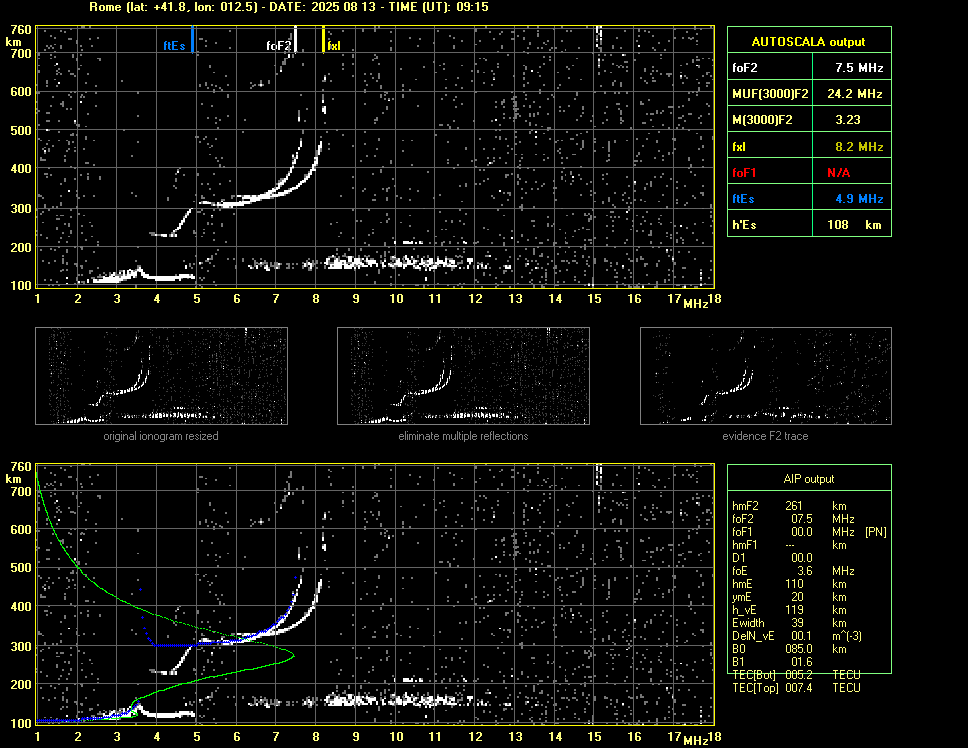This screenshot has width=968, height=748.
Task: Select the 4.9 MHz ftEs value
Action: pos(859,199)
